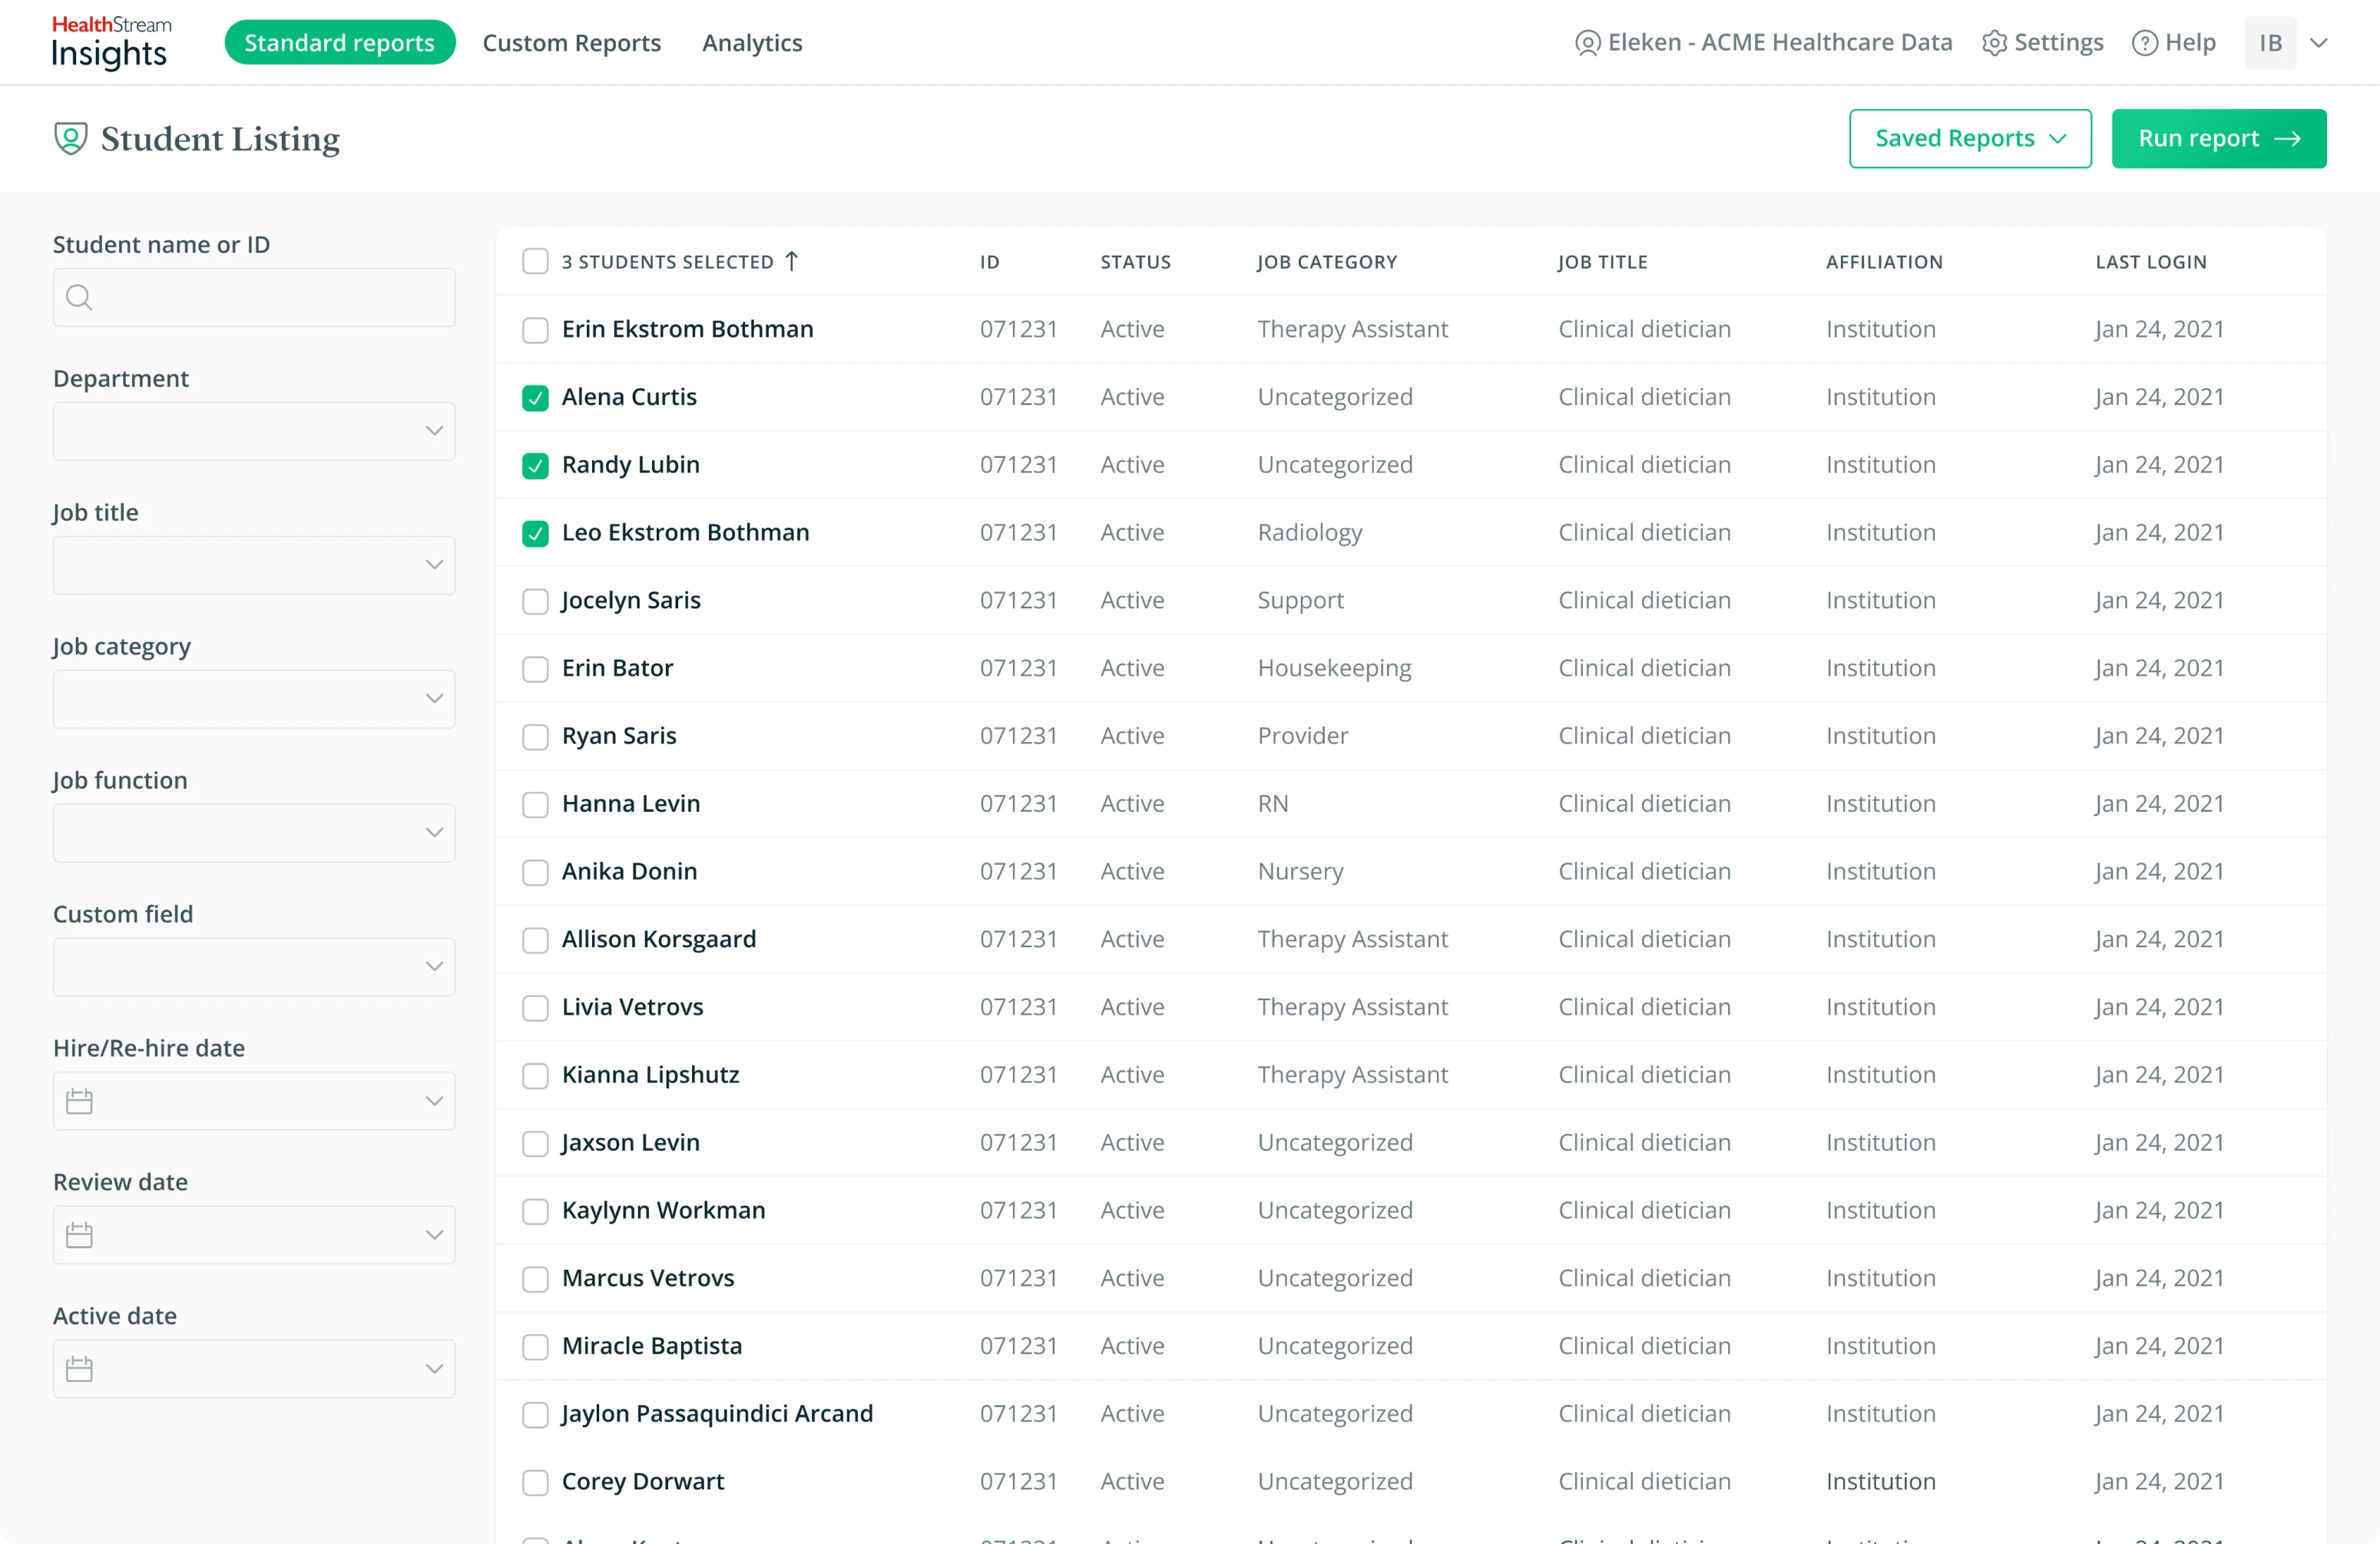Click the Run report button

click(x=2218, y=138)
